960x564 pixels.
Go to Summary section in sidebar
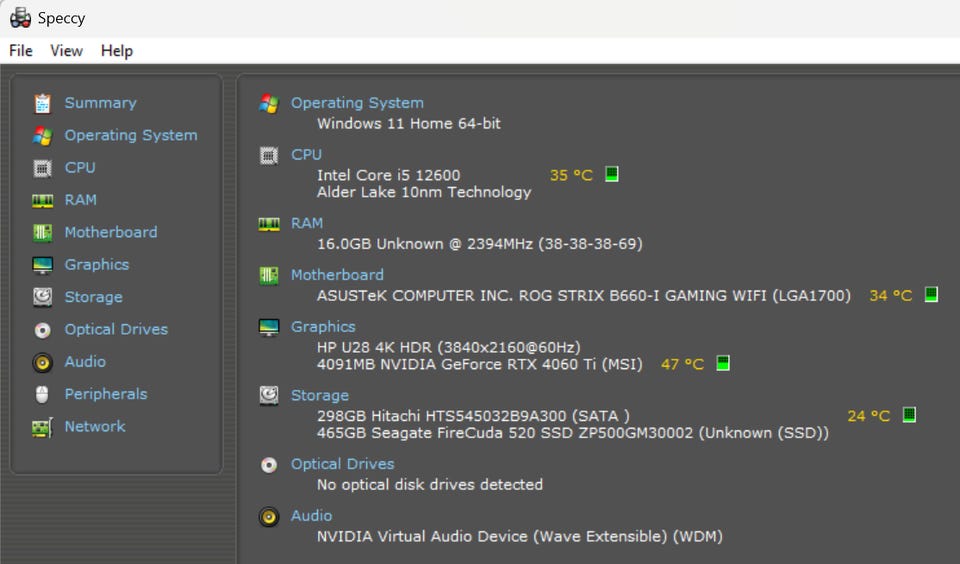(100, 103)
